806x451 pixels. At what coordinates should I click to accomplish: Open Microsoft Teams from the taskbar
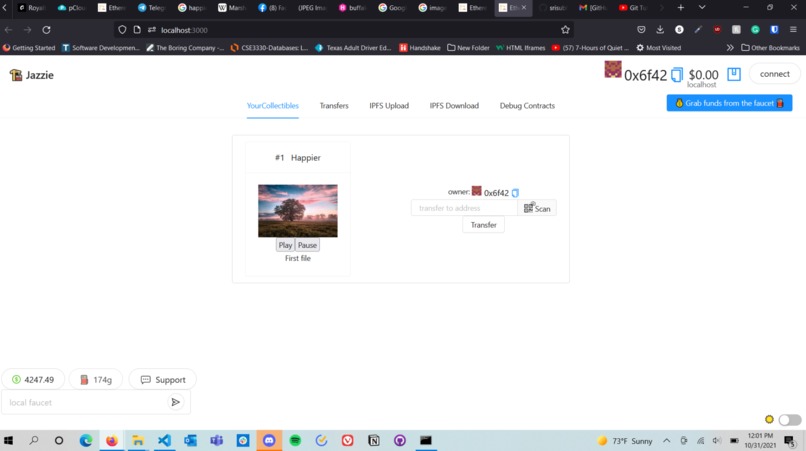tap(216, 440)
